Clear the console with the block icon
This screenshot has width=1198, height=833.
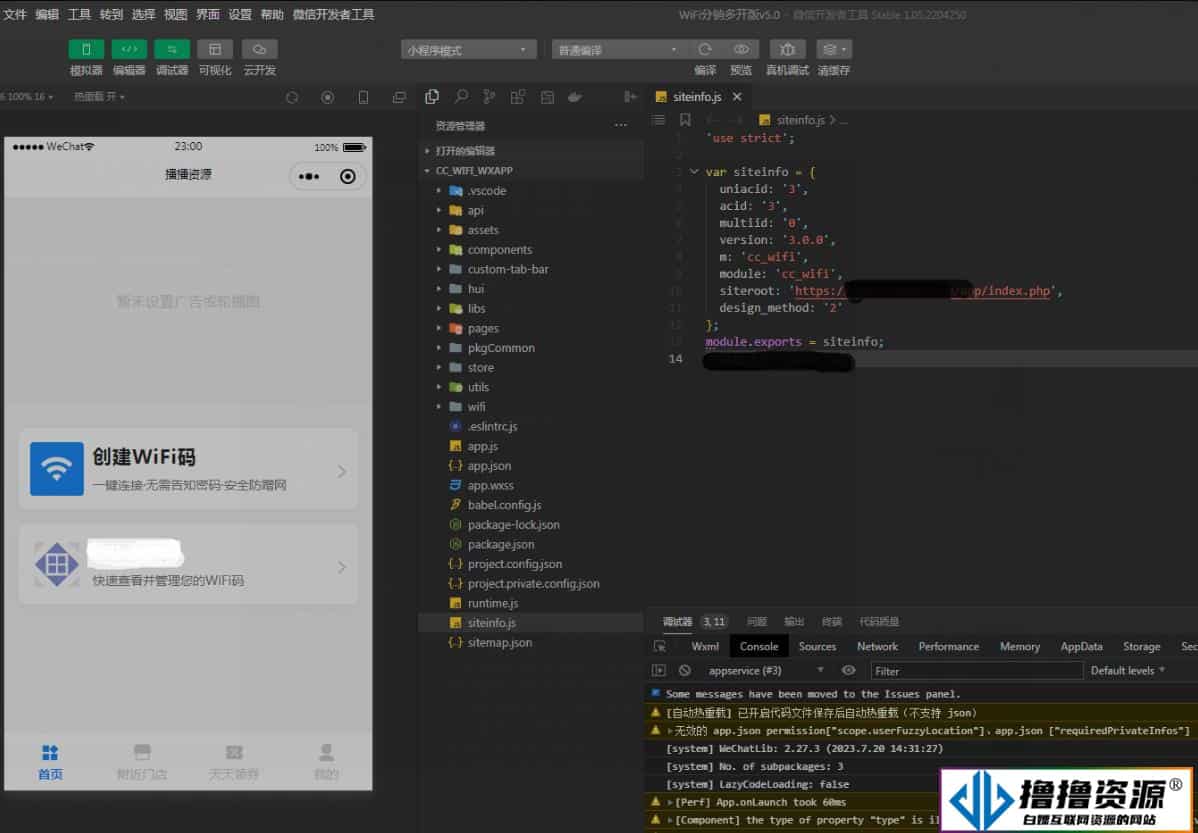coord(685,670)
